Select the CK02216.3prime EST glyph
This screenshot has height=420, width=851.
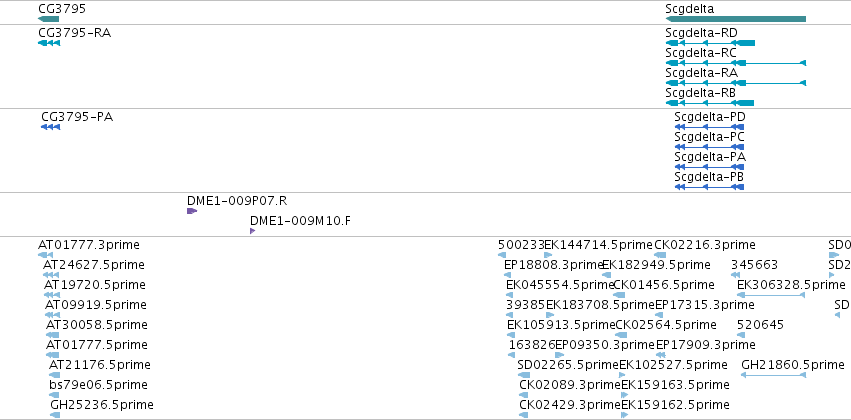click(660, 255)
